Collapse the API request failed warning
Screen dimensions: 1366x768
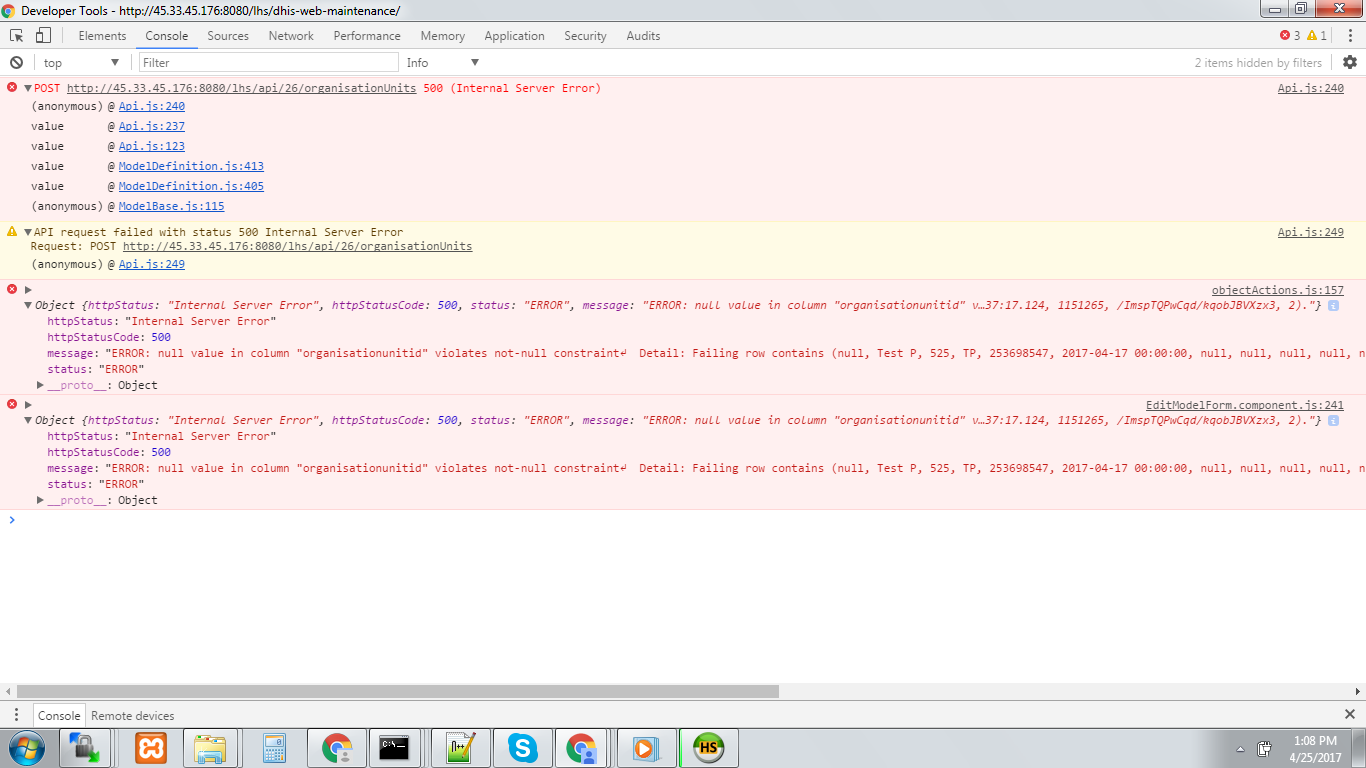coord(28,232)
